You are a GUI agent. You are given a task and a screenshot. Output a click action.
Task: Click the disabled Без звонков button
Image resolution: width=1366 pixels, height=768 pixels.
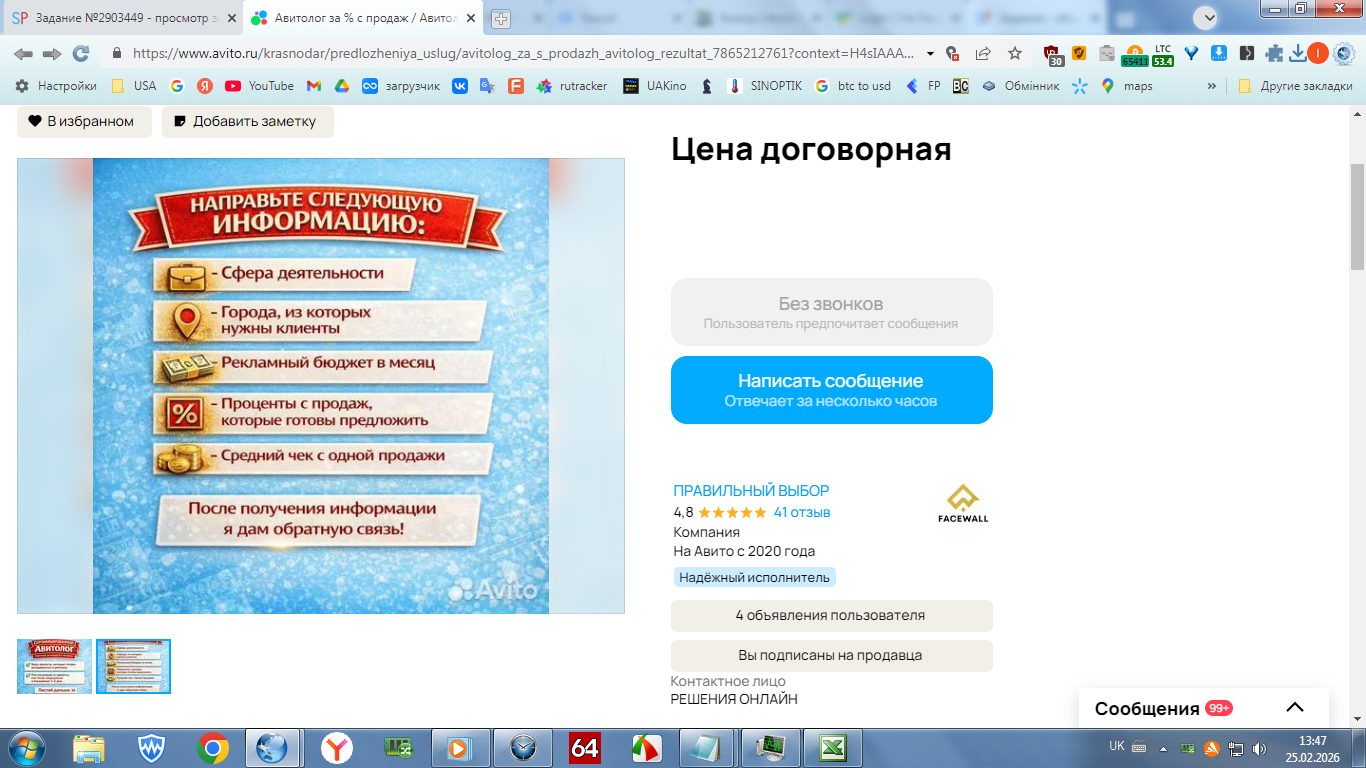(x=831, y=312)
